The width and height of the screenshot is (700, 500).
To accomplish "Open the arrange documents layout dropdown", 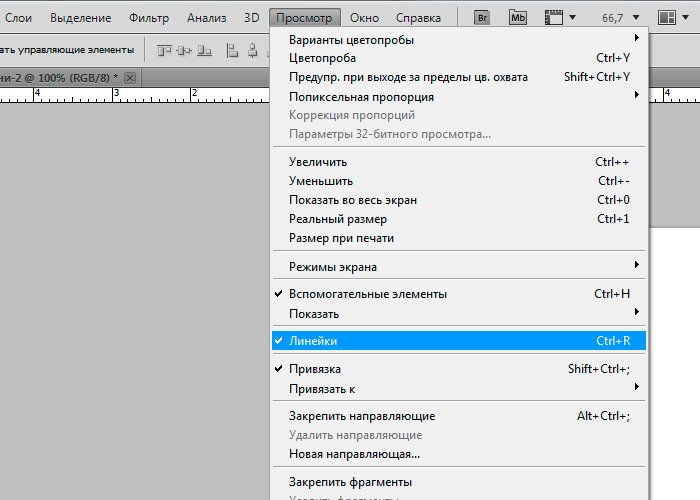I will [672, 18].
